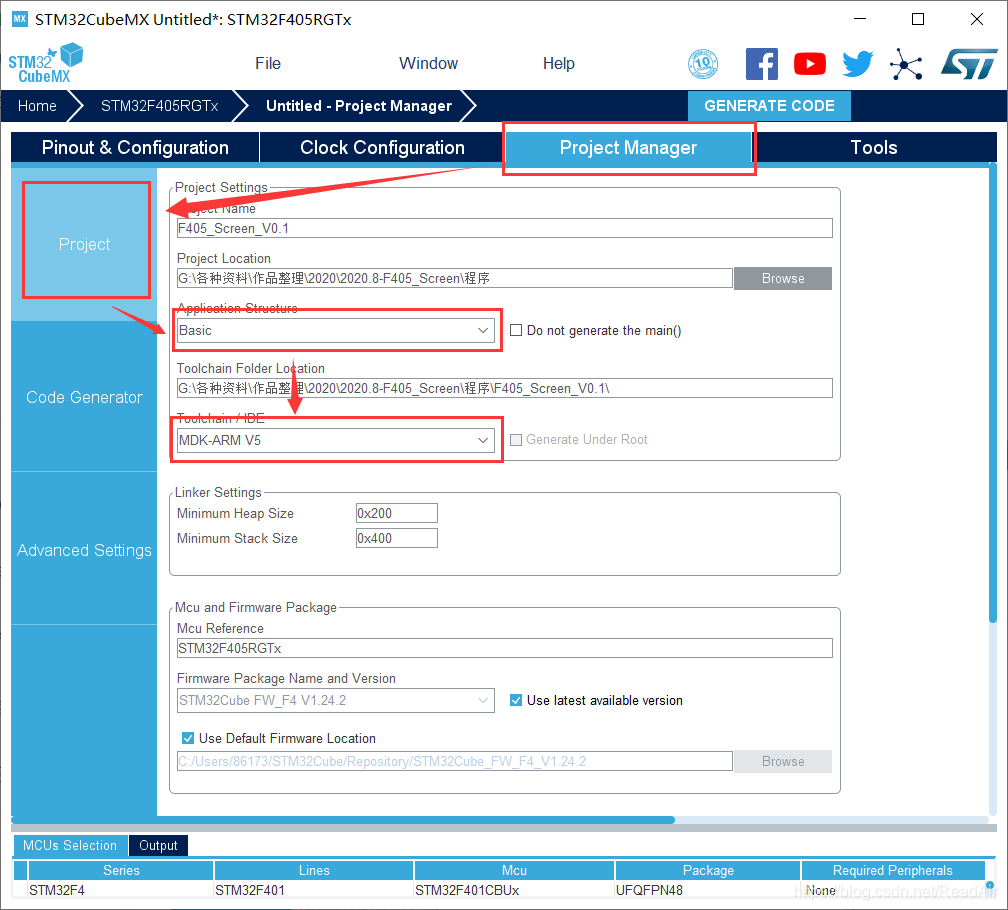Toggle Use latest available version checkbox
The height and width of the screenshot is (910, 1008).
(516, 700)
